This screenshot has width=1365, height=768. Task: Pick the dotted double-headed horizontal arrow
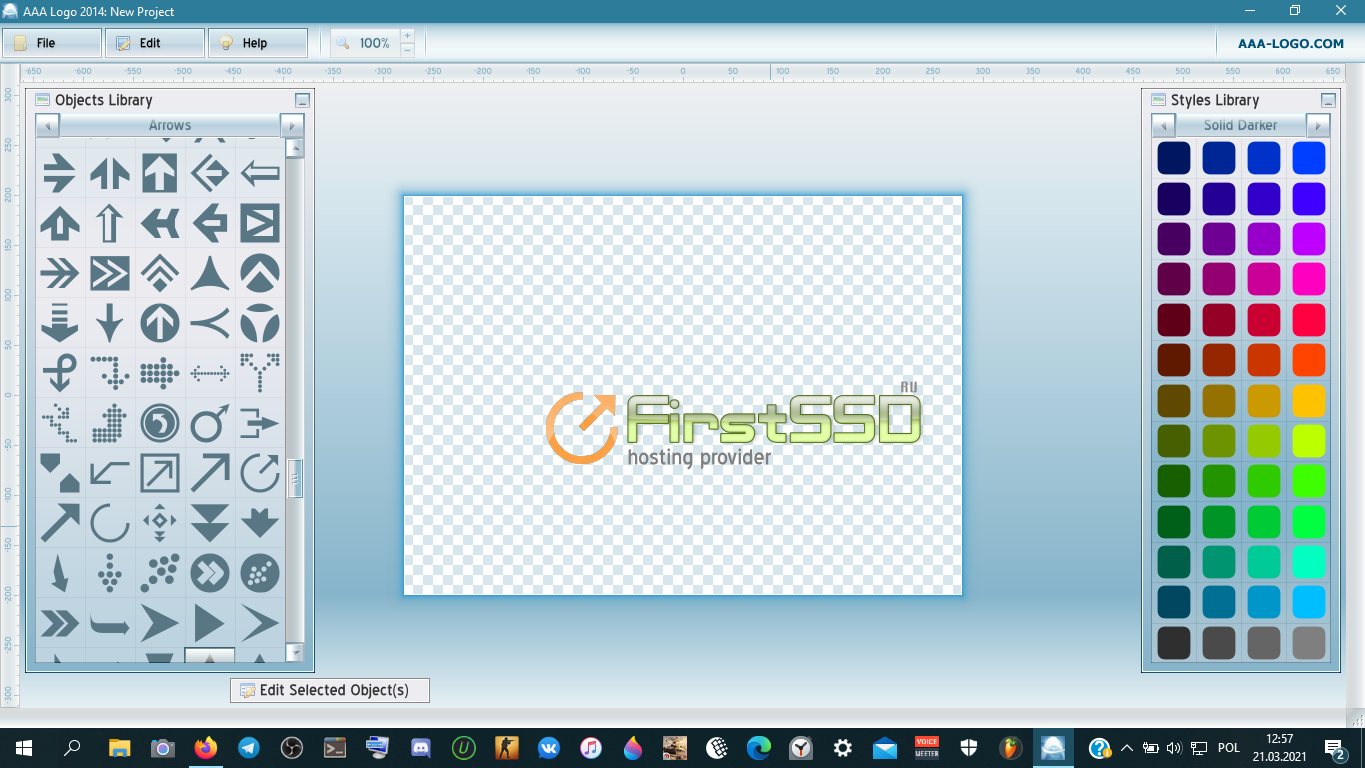tap(210, 373)
